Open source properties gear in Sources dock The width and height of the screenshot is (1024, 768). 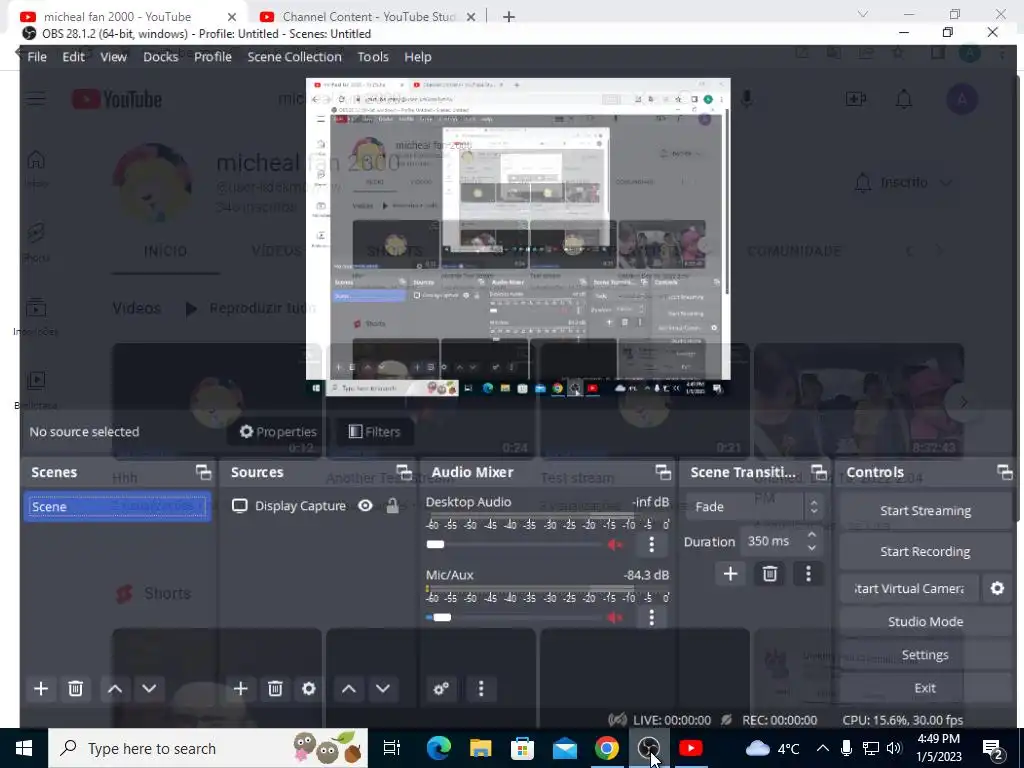click(x=309, y=688)
